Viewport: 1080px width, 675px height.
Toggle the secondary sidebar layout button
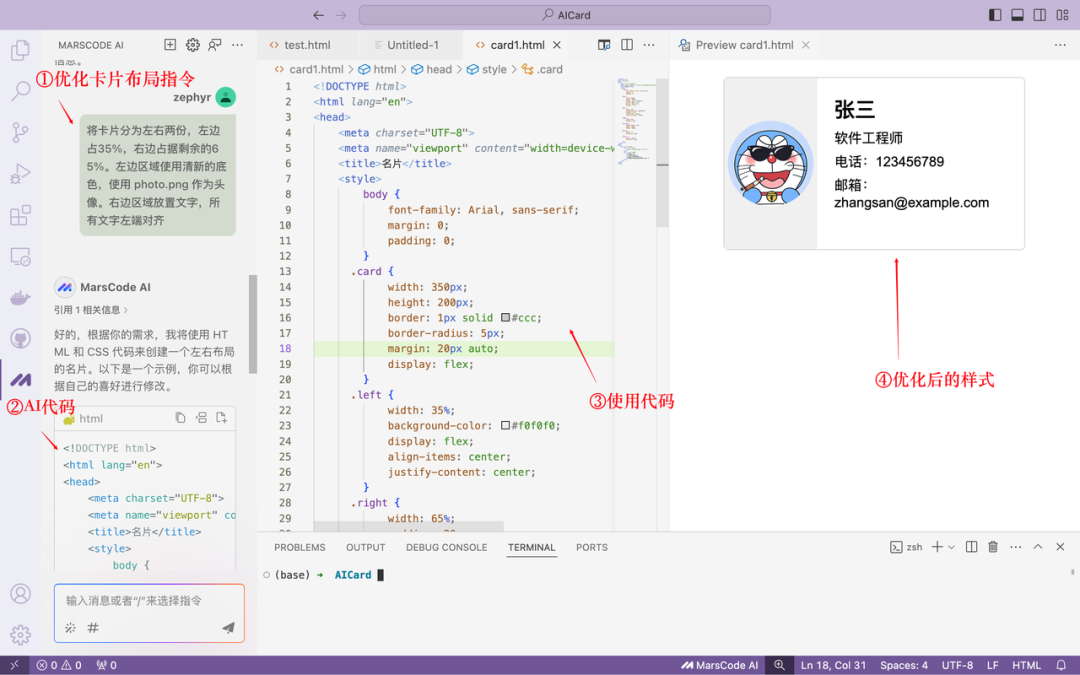(x=1040, y=15)
